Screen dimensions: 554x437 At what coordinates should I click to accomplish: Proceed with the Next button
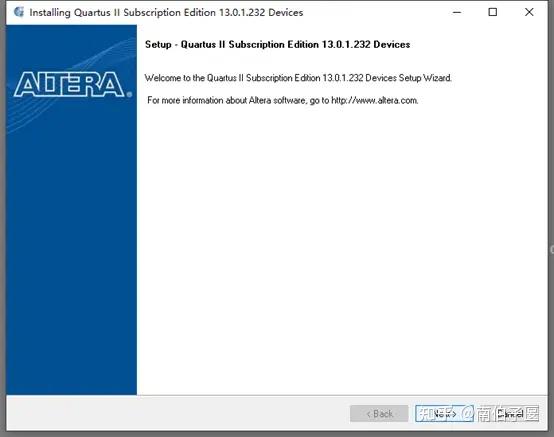(444, 413)
